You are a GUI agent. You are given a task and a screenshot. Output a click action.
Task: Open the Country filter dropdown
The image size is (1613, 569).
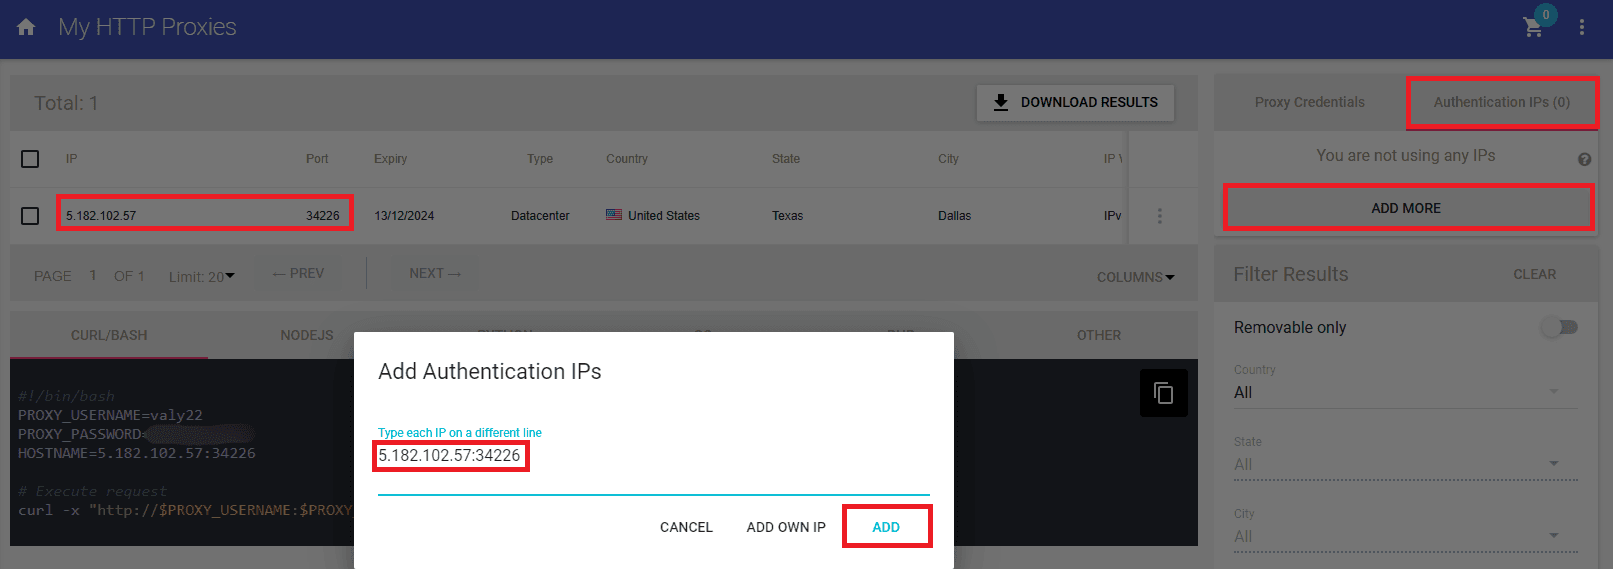1405,392
